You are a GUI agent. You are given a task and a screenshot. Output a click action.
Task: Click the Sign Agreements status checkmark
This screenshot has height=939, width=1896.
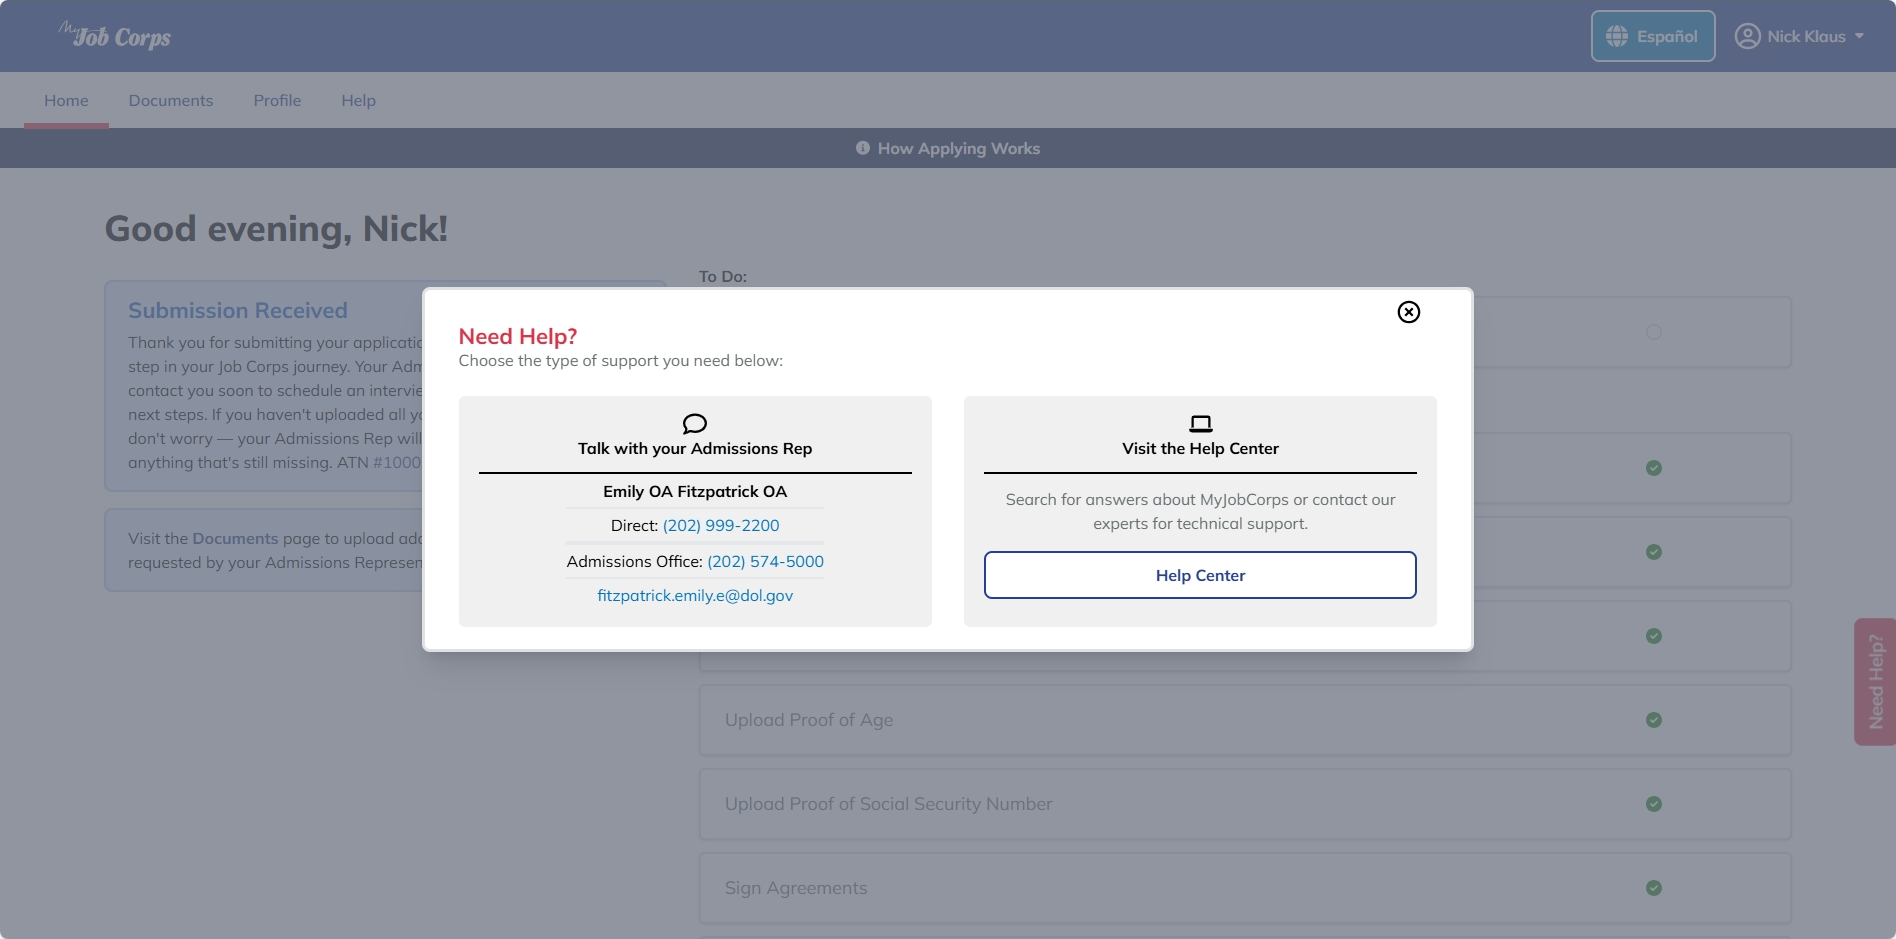click(x=1654, y=888)
